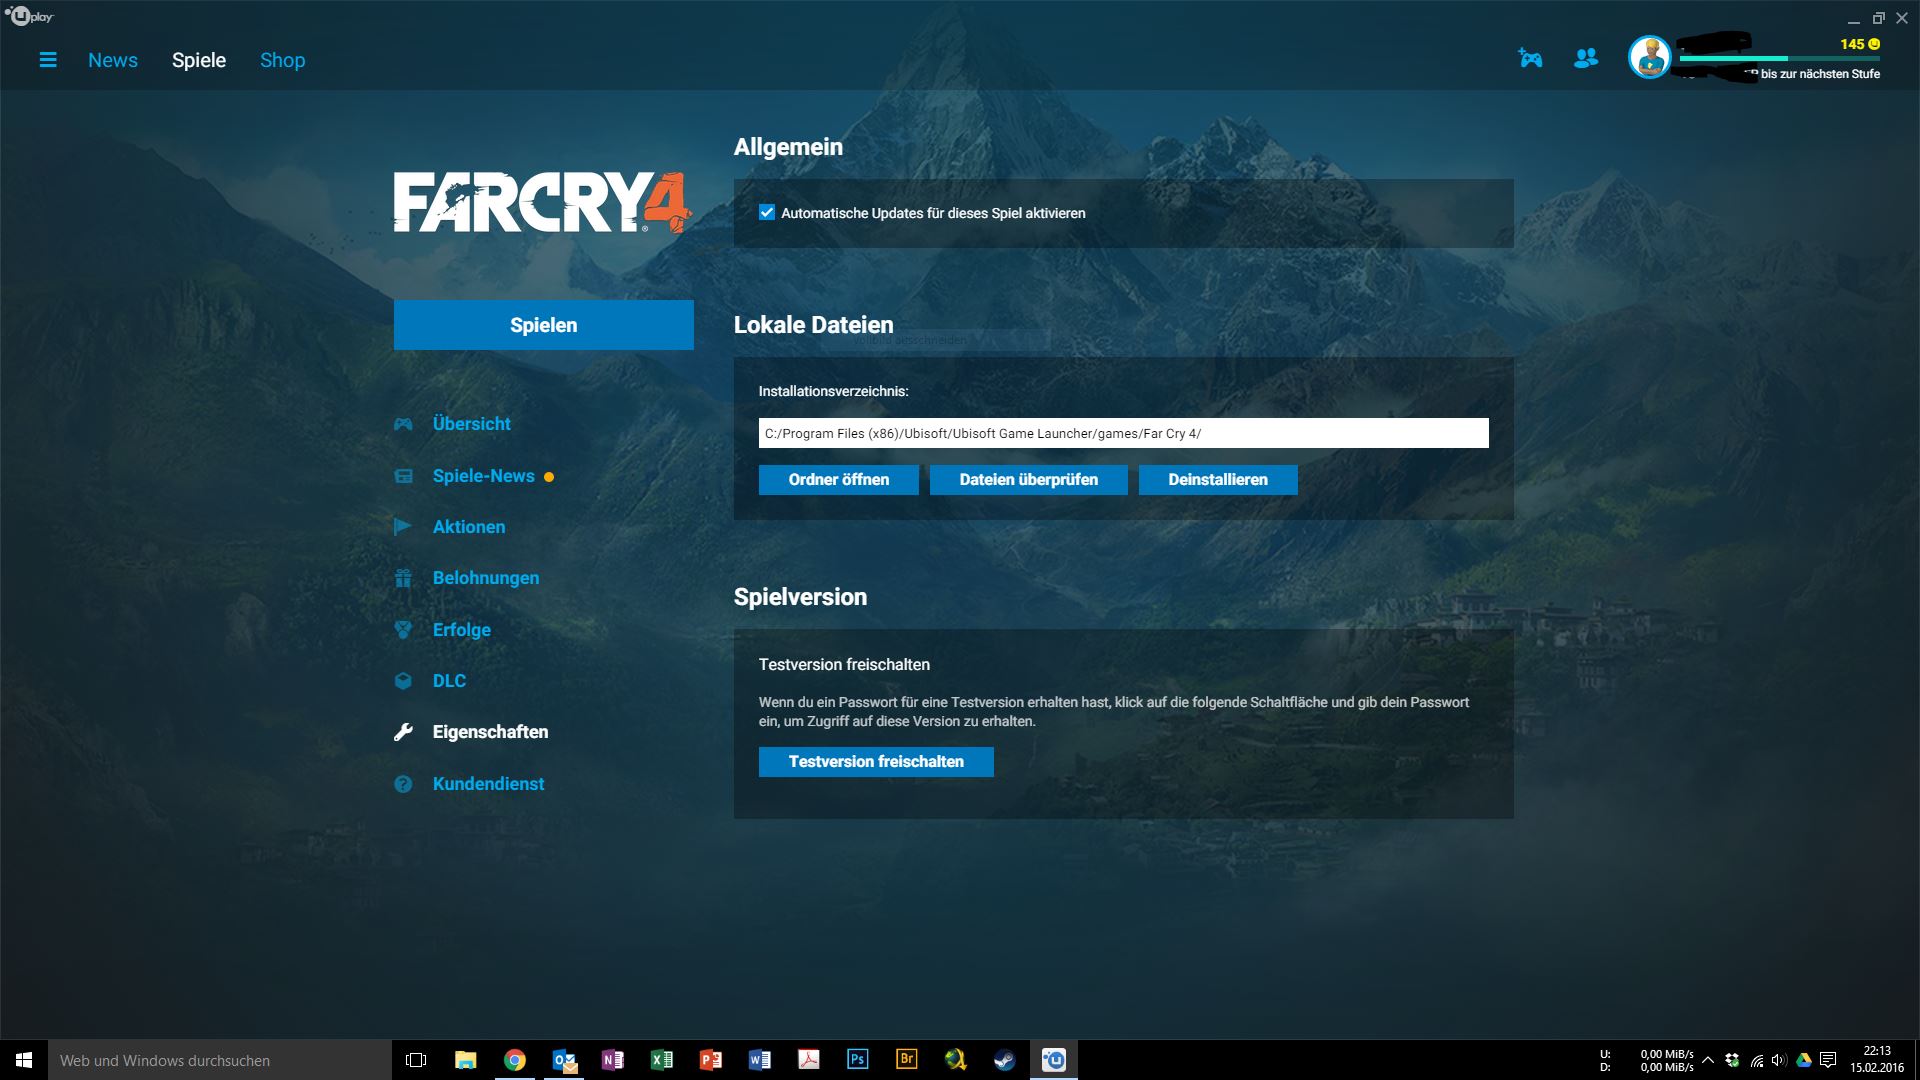1920x1080 pixels.
Task: Open the hamburger menu icon
Action: (x=48, y=60)
